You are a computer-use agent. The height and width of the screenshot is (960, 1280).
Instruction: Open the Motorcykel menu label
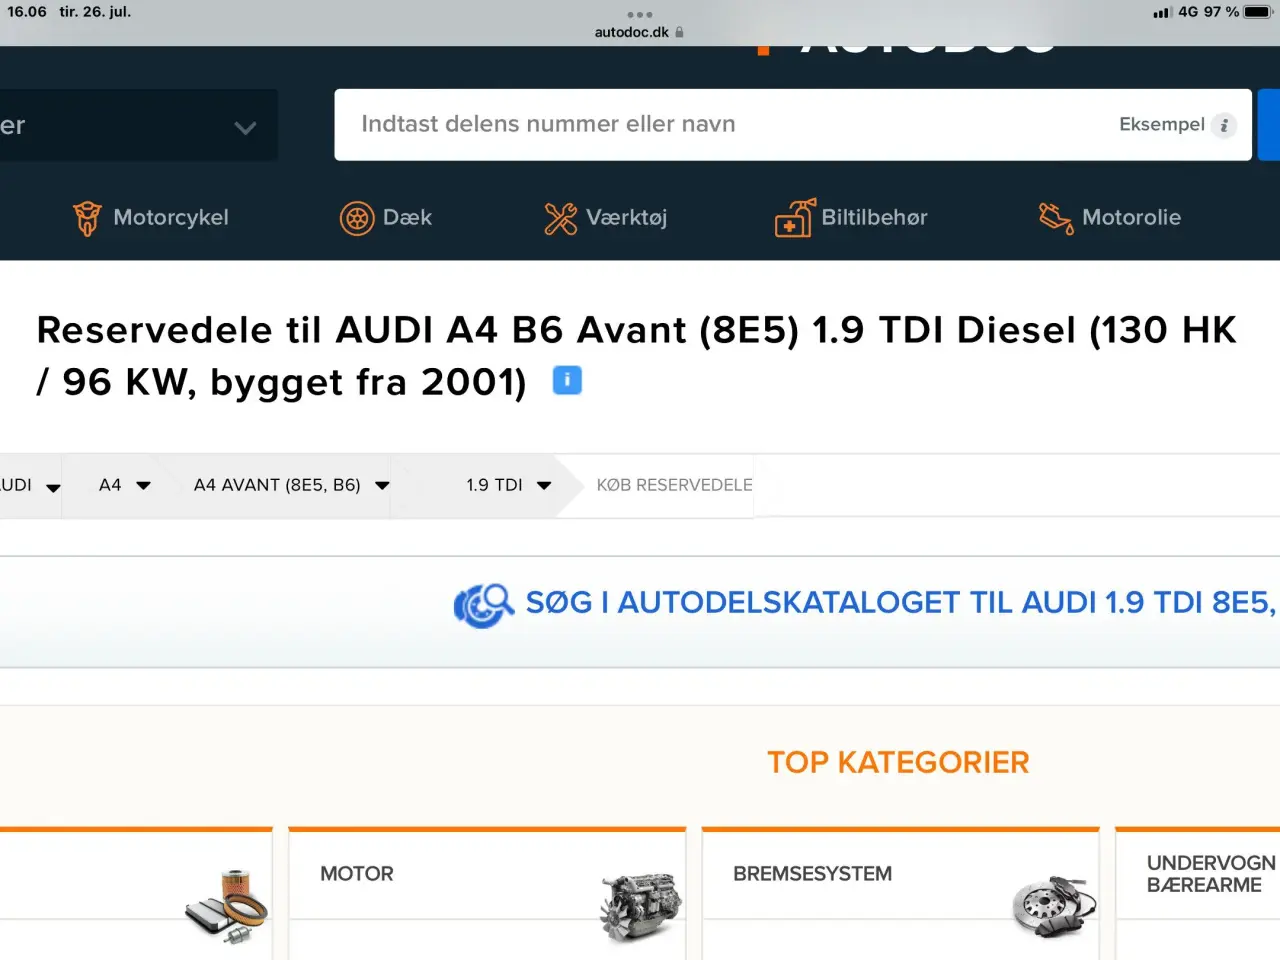171,217
